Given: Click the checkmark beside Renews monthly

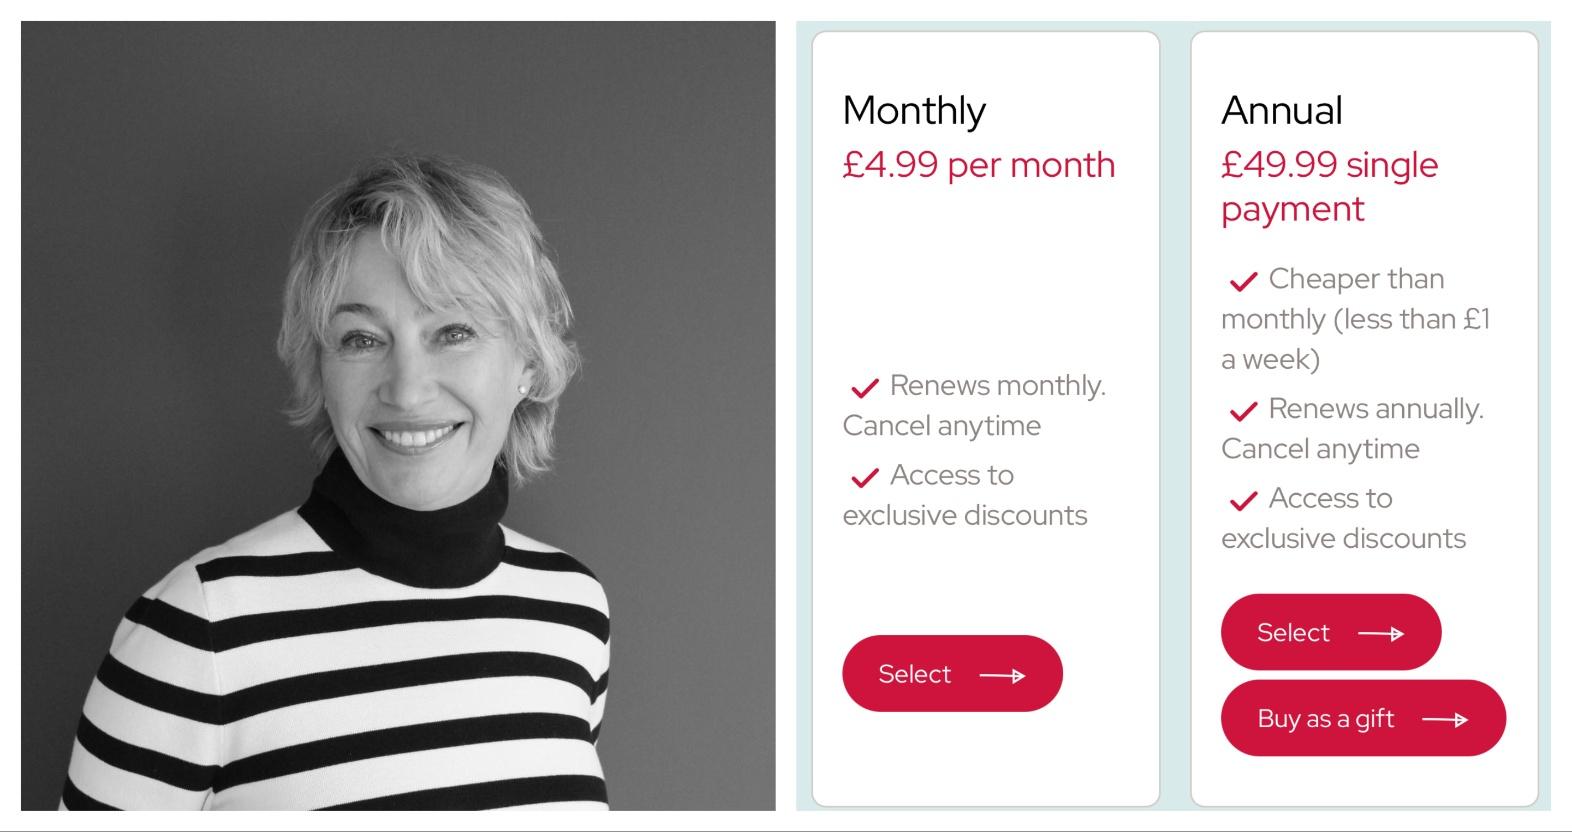Looking at the screenshot, I should tap(864, 387).
